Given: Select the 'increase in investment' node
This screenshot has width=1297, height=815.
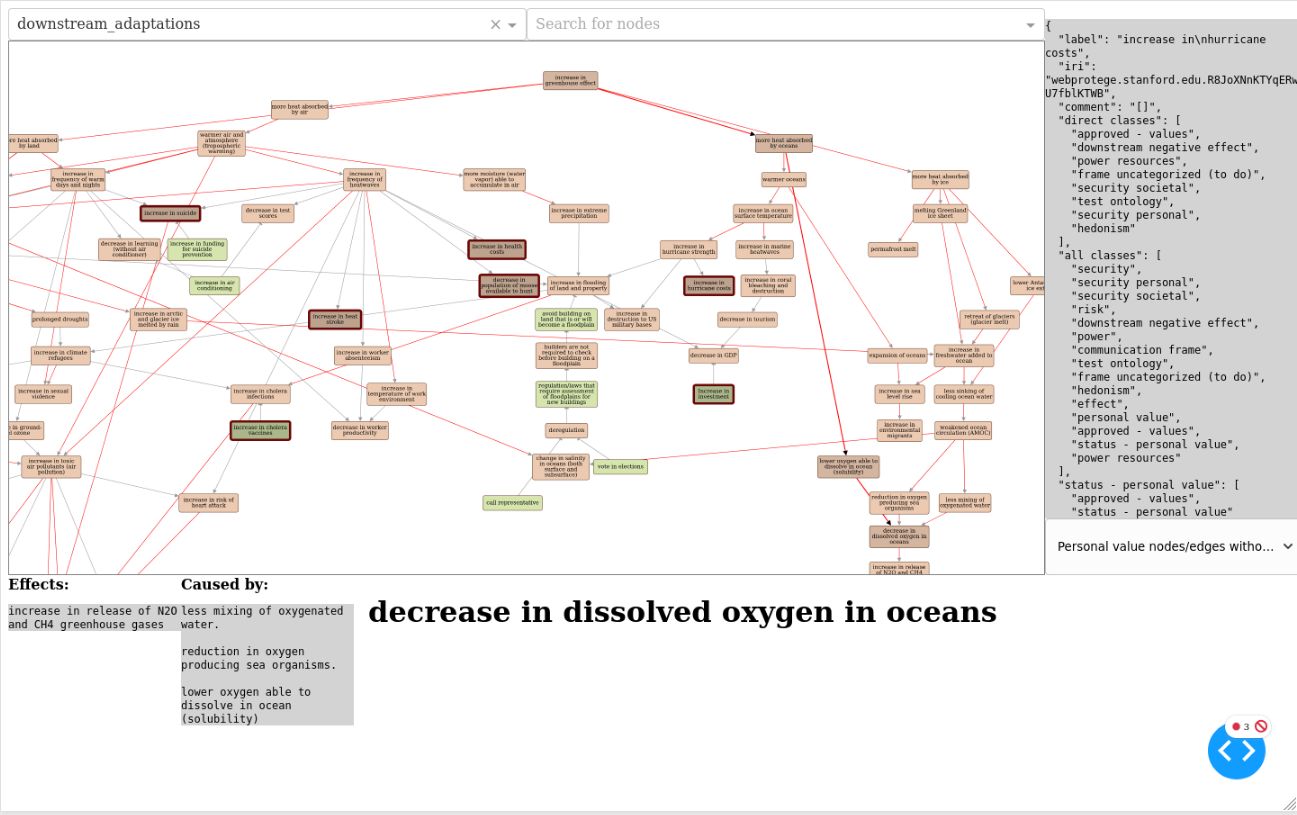Looking at the screenshot, I should pyautogui.click(x=713, y=394).
